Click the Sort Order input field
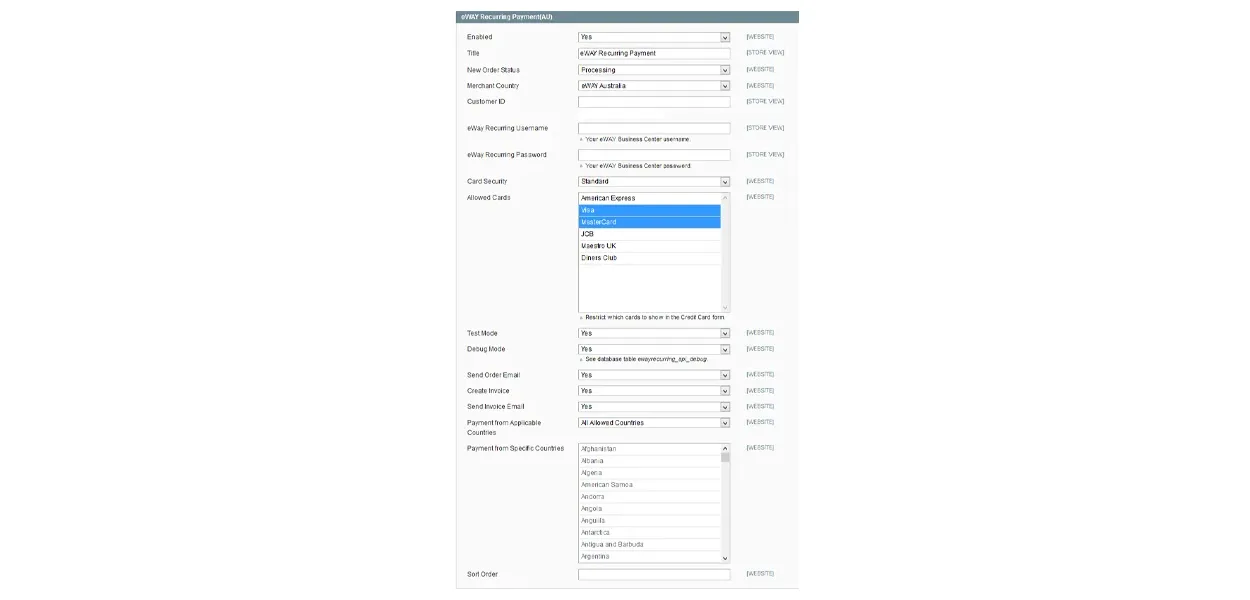1250x600 pixels. coord(654,575)
